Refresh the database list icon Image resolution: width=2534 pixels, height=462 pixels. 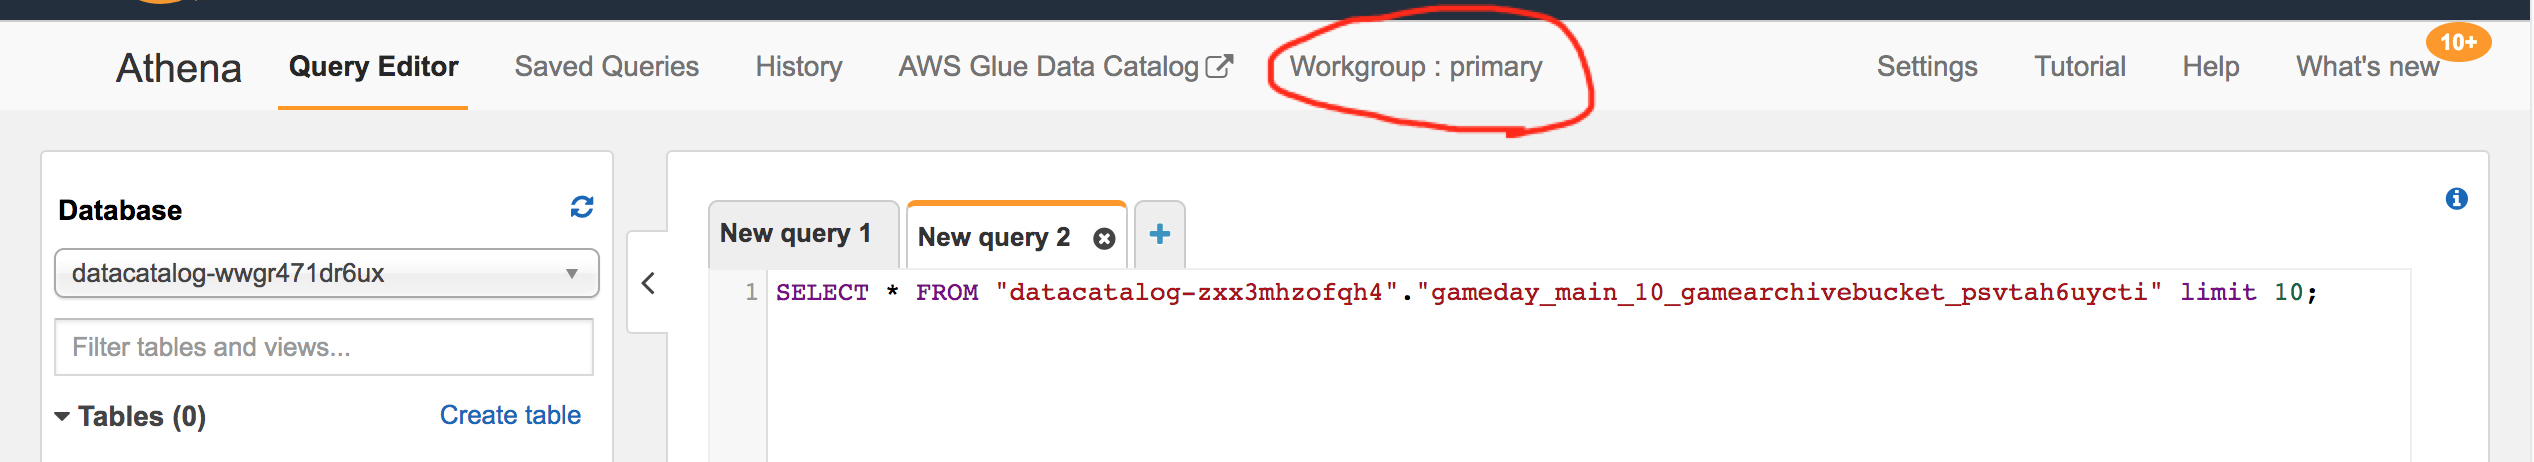click(582, 207)
